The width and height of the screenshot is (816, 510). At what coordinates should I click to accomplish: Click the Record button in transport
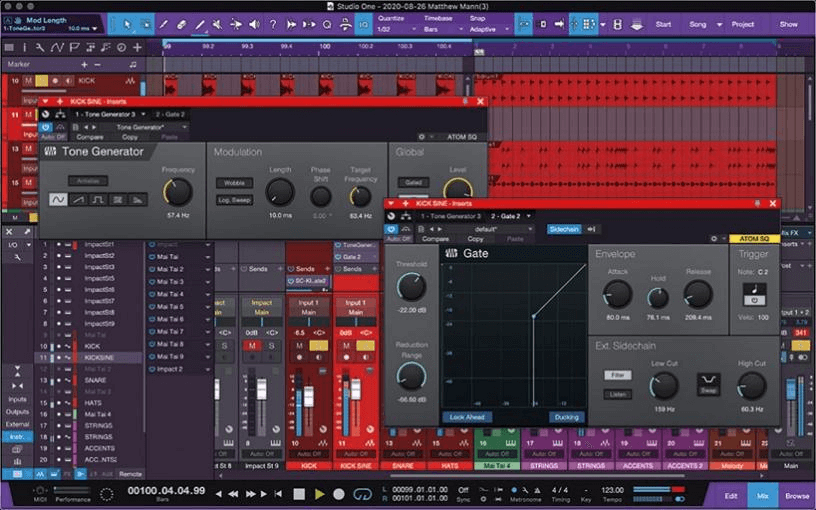339,494
